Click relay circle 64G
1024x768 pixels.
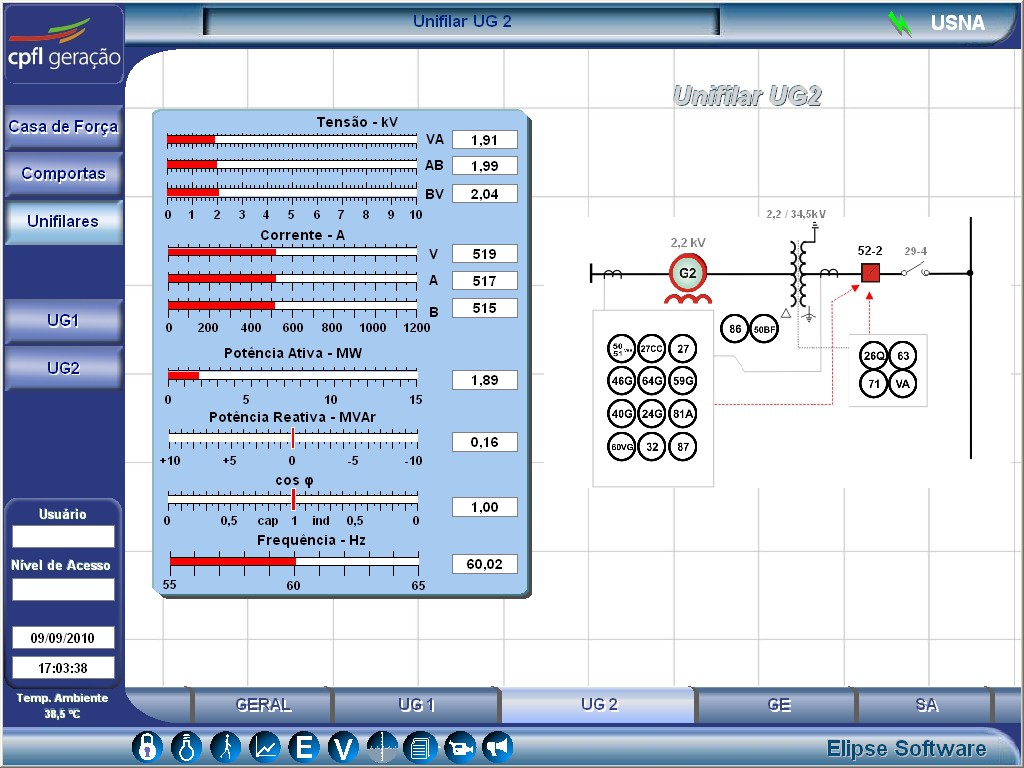click(652, 381)
